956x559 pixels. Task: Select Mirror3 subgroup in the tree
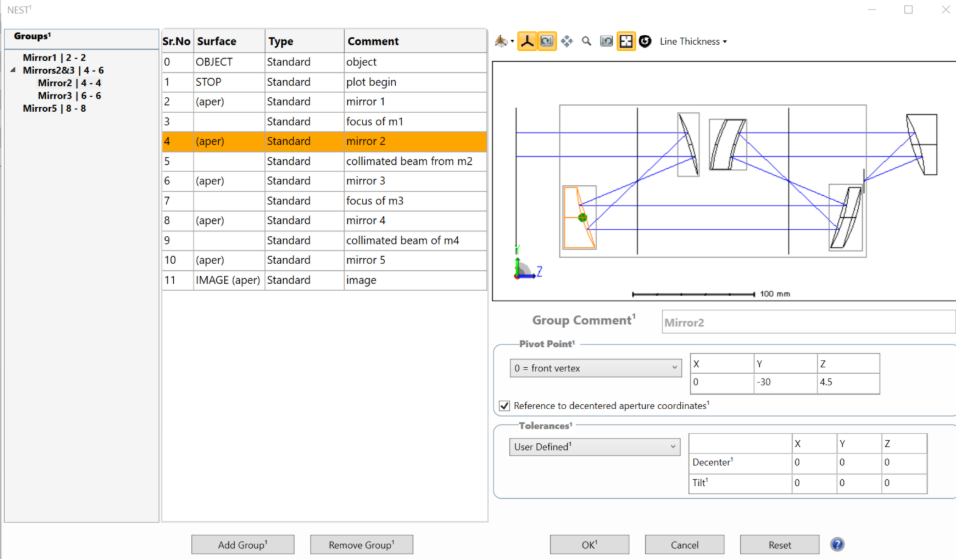[69, 96]
